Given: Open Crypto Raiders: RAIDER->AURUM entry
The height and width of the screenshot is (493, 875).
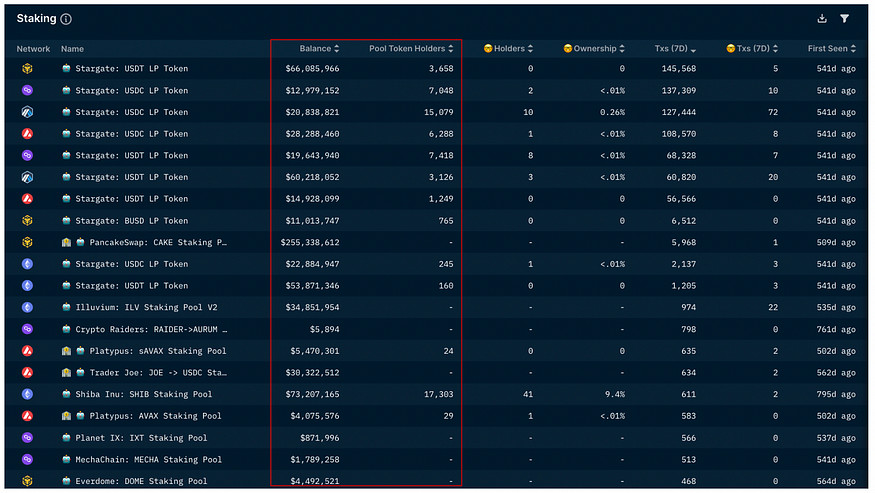Looking at the screenshot, I should 151,329.
